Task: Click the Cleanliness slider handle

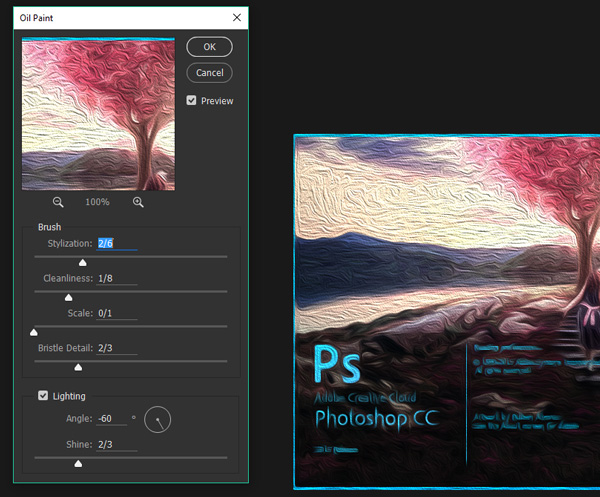Action: tap(68, 297)
